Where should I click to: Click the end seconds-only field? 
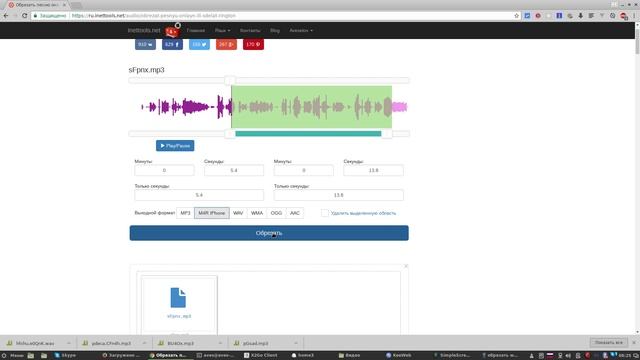pos(339,195)
